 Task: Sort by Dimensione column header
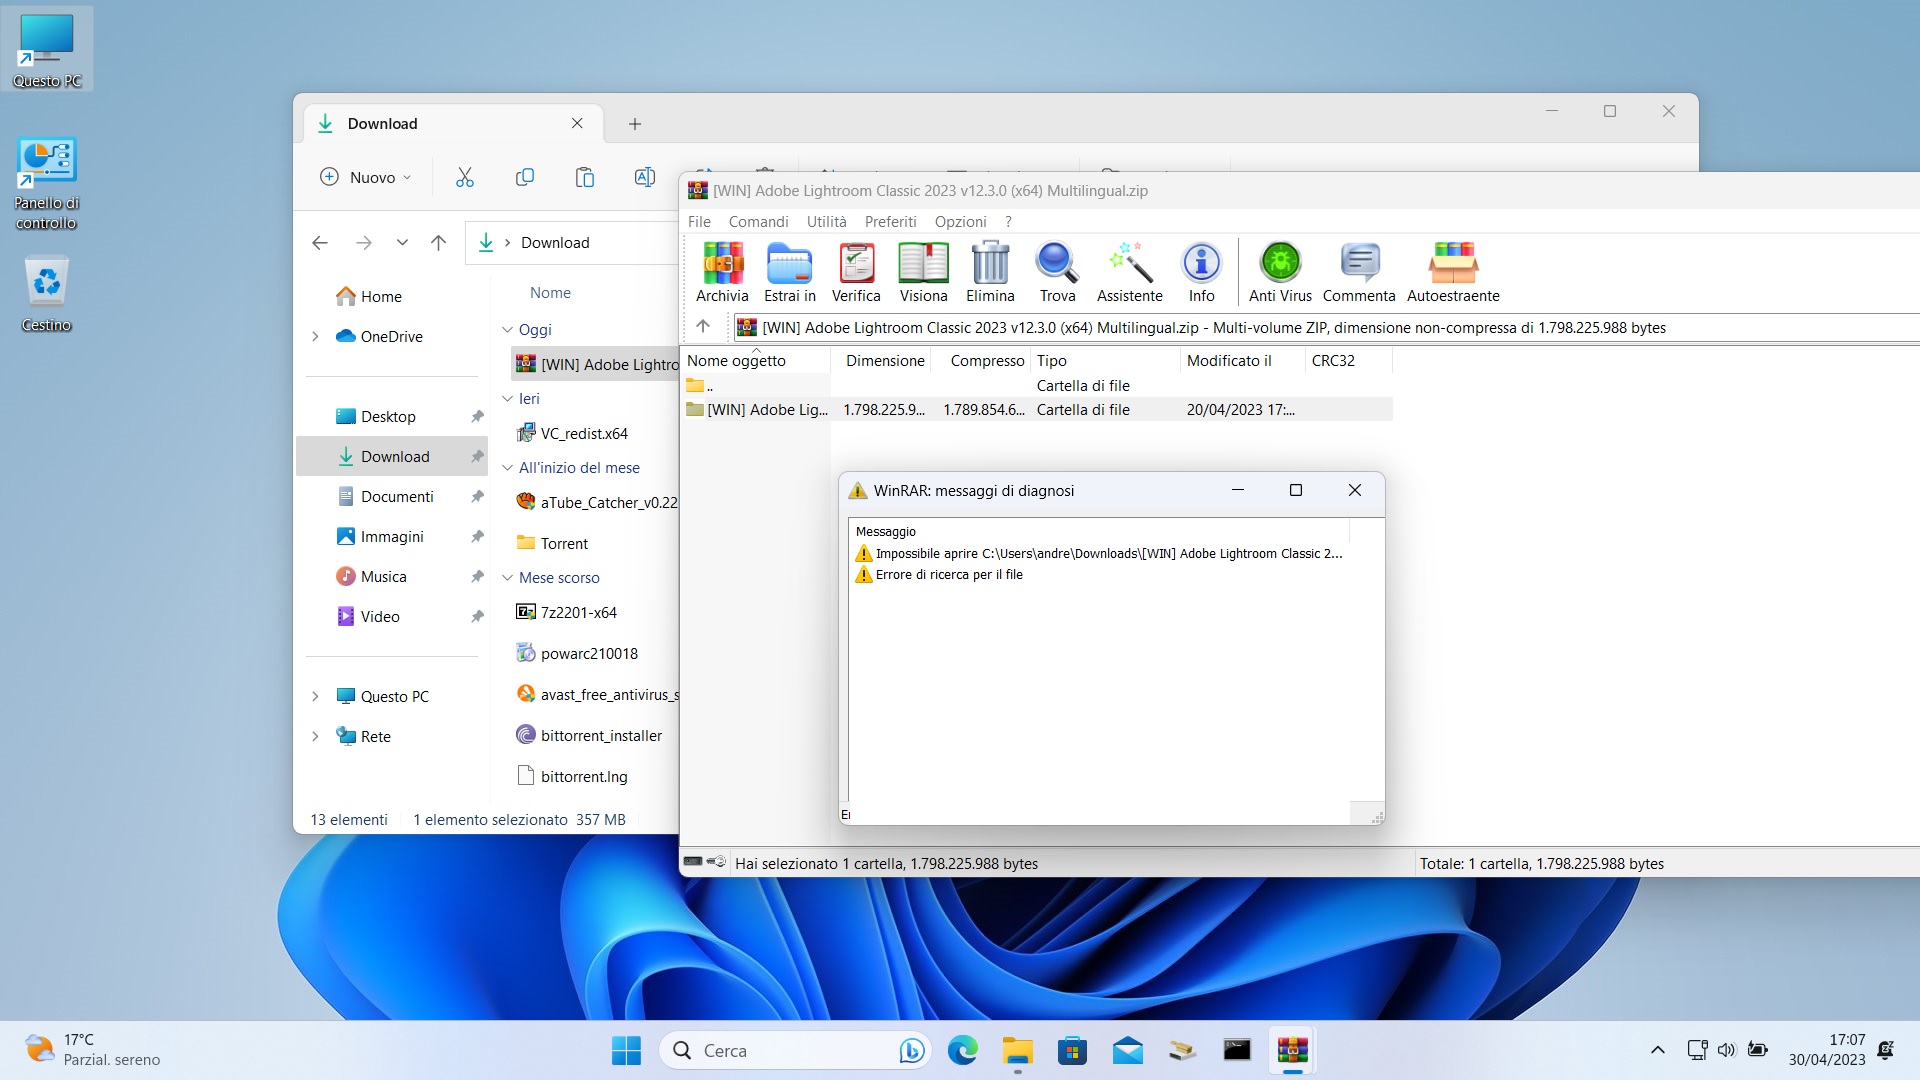coord(881,360)
